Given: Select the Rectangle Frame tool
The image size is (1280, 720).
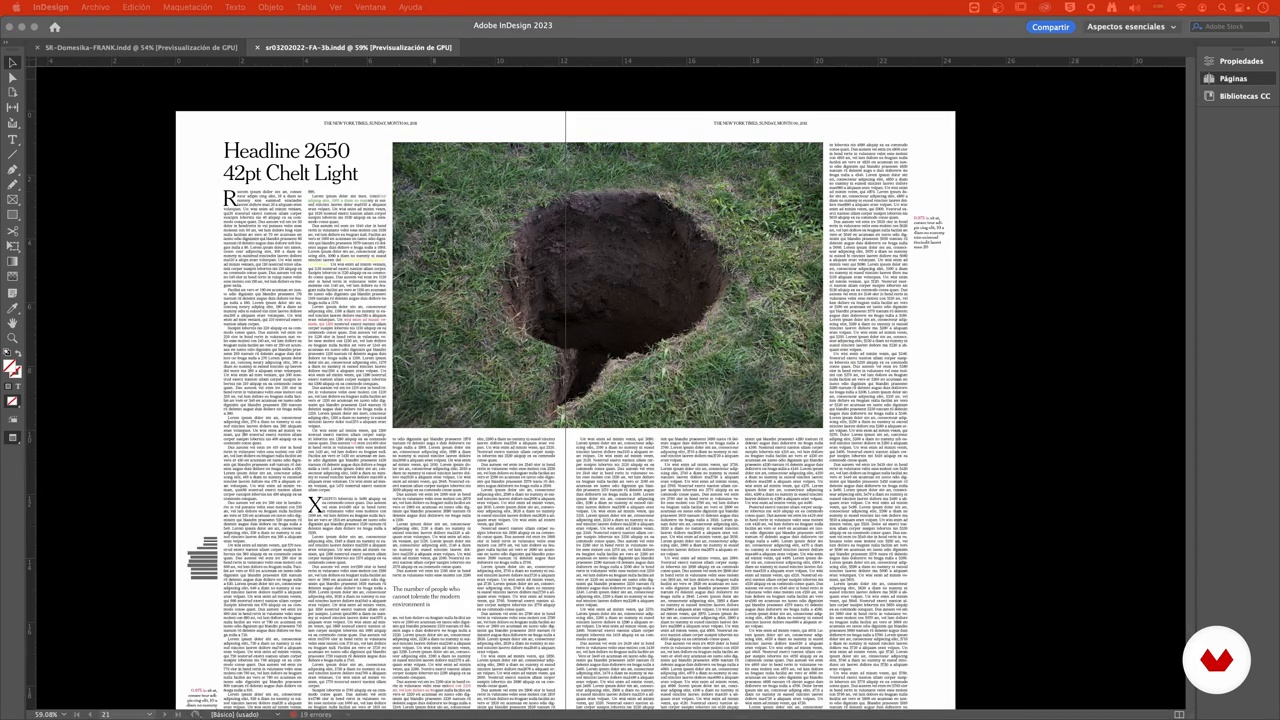Looking at the screenshot, I should pyautogui.click(x=13, y=199).
